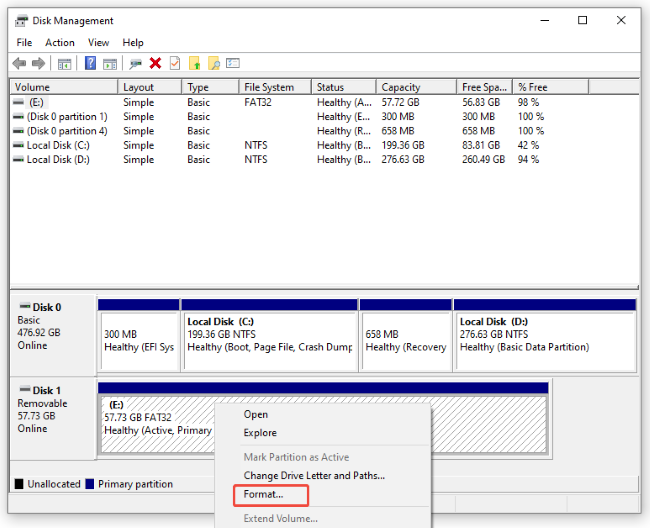Image resolution: width=650 pixels, height=528 pixels.
Task: Select the 300 MB EFI System partition block
Action: [139, 335]
